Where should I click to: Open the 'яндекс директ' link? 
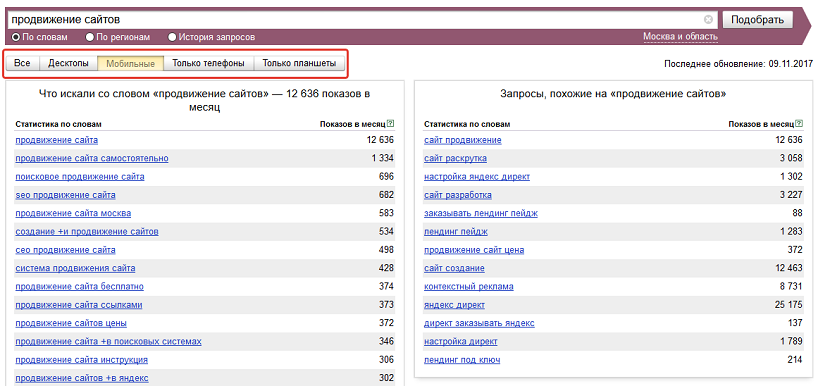pos(454,305)
